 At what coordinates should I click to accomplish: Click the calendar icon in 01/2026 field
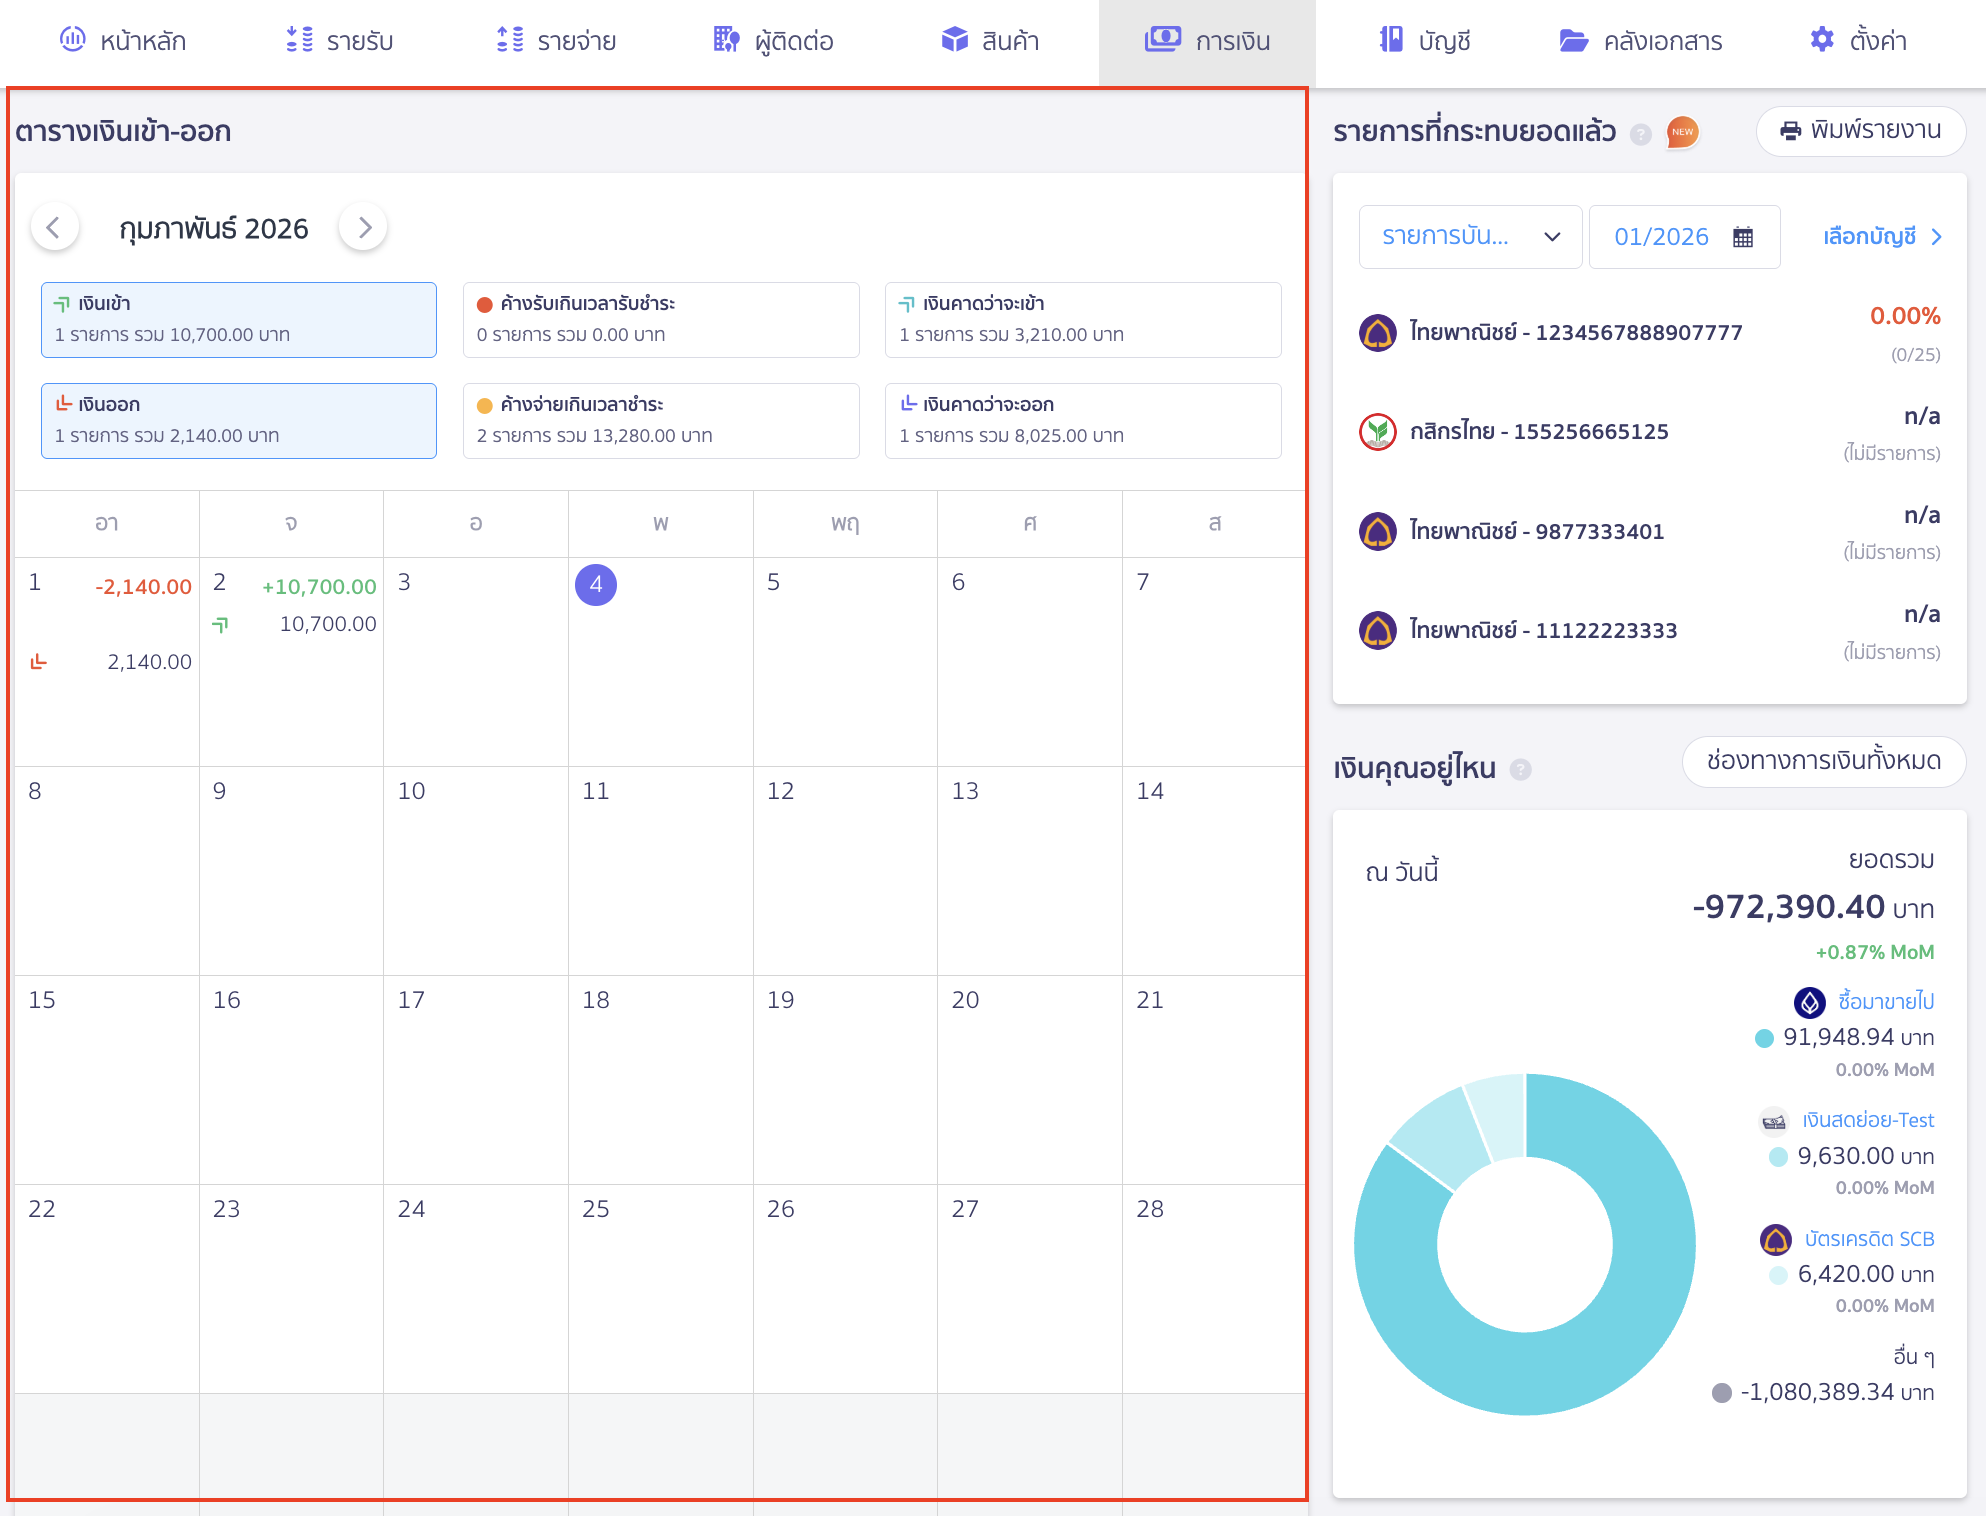1743,237
